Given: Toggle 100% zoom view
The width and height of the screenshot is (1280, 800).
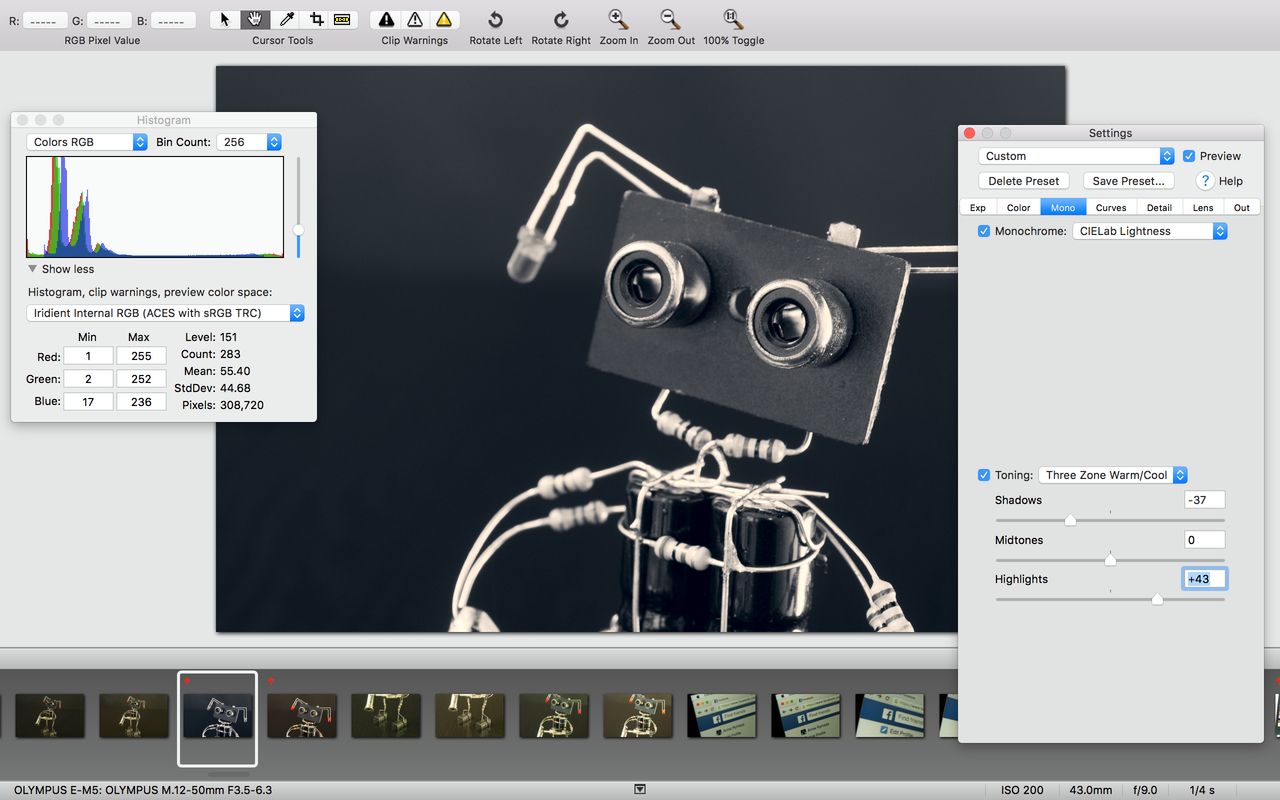Looking at the screenshot, I should click(733, 19).
